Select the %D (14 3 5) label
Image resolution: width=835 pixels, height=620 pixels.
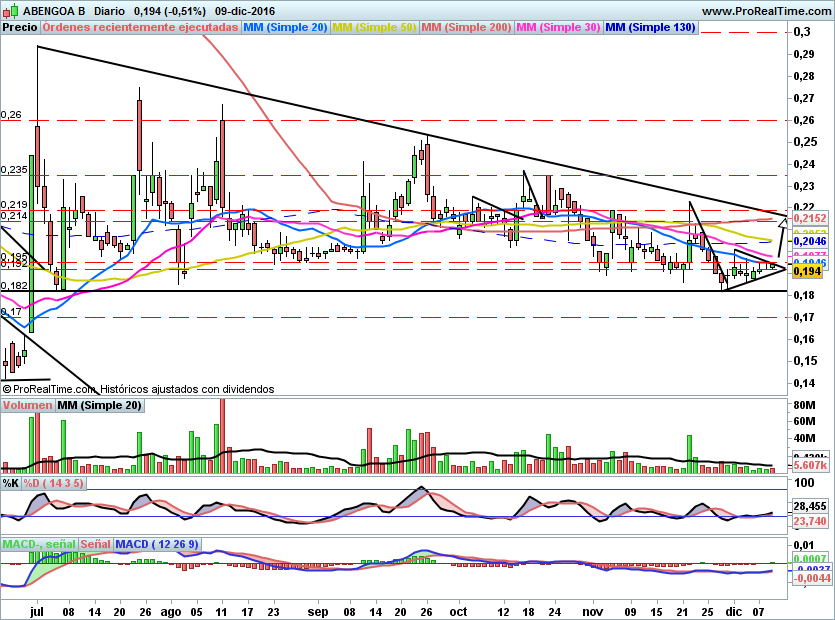54,483
